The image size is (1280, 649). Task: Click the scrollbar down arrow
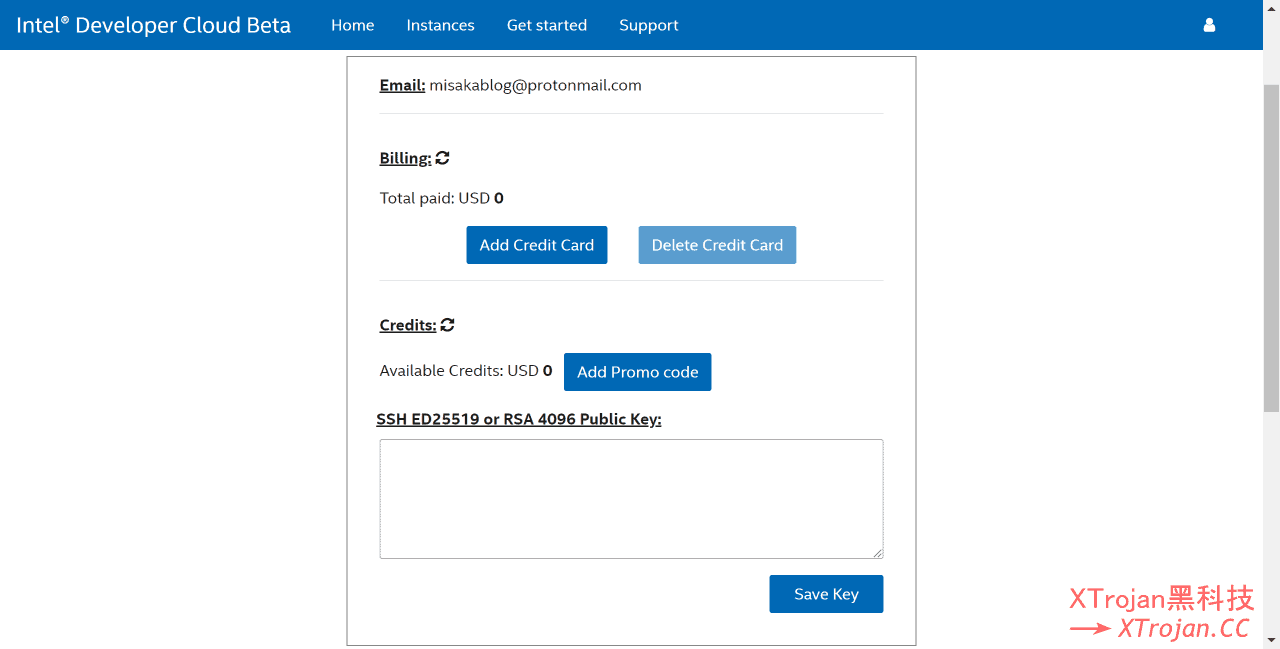pos(1271,639)
